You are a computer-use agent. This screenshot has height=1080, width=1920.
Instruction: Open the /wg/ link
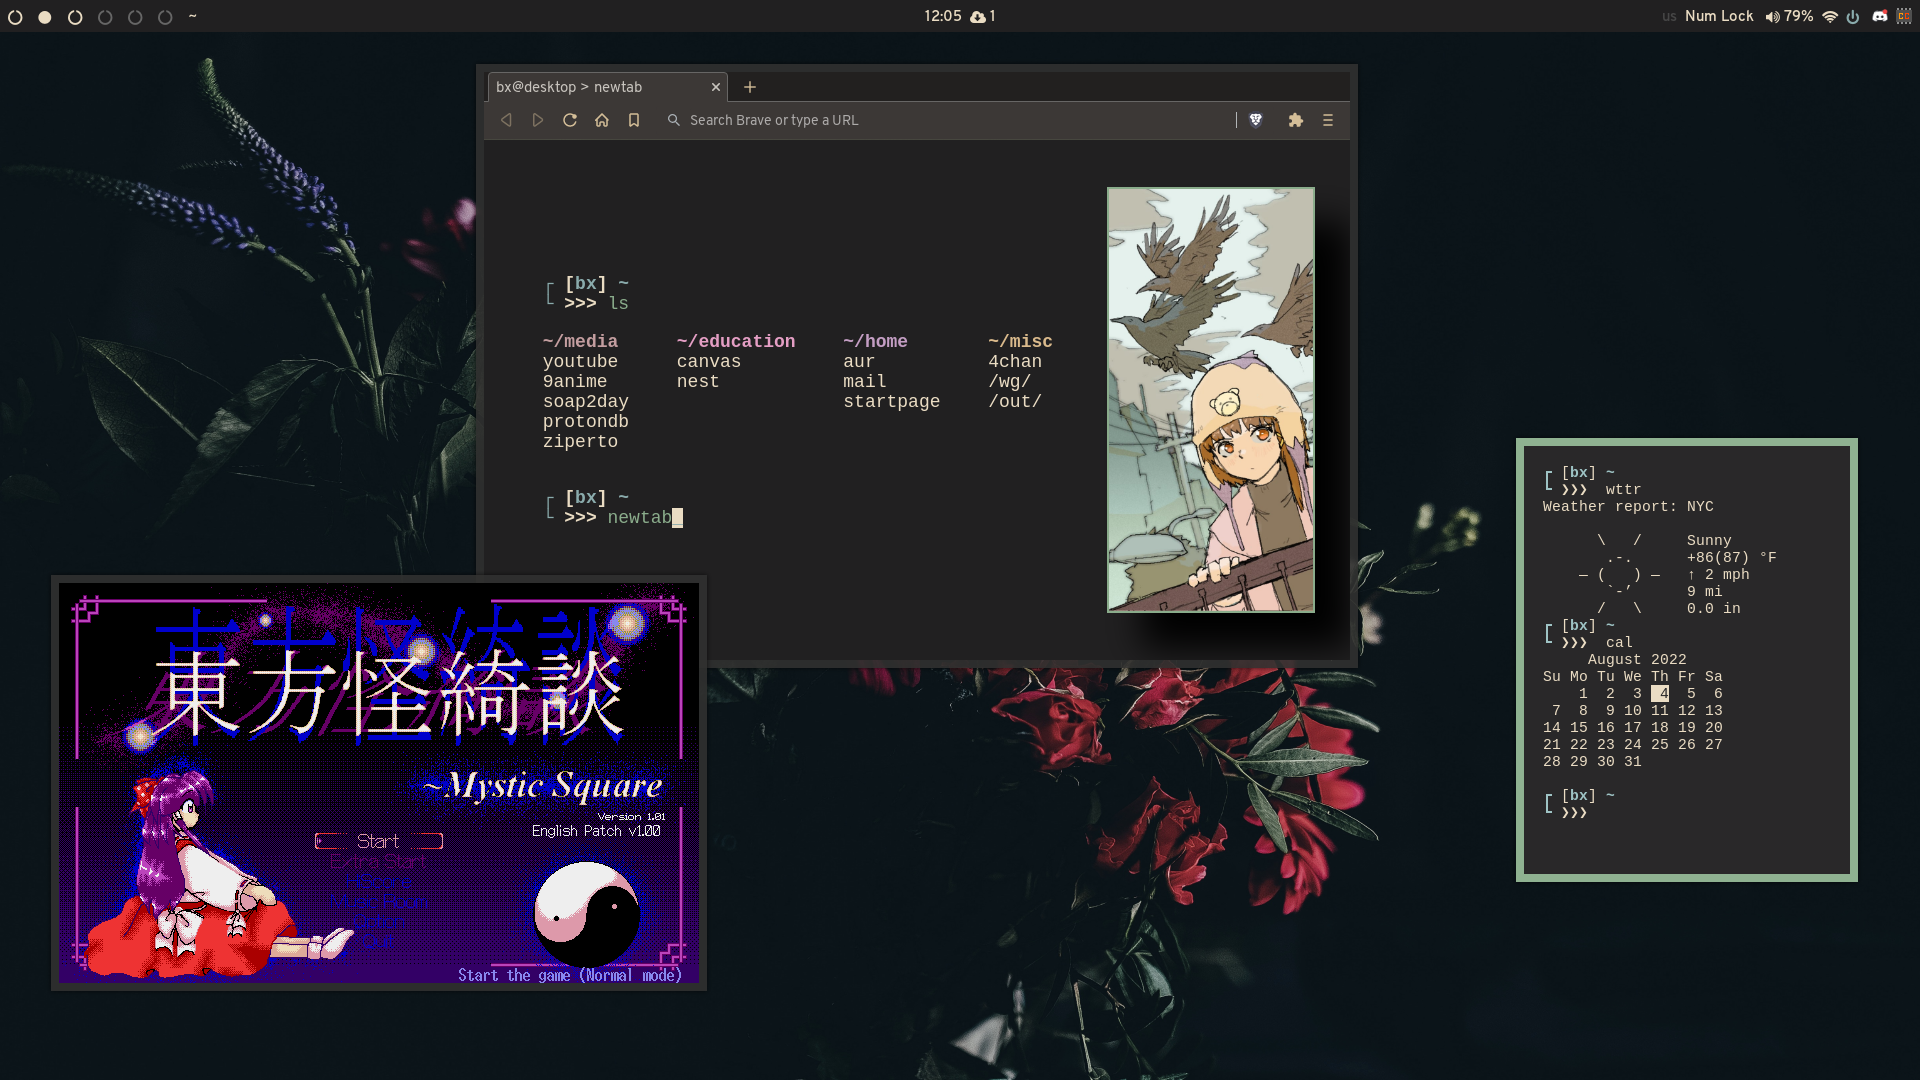tap(1010, 382)
